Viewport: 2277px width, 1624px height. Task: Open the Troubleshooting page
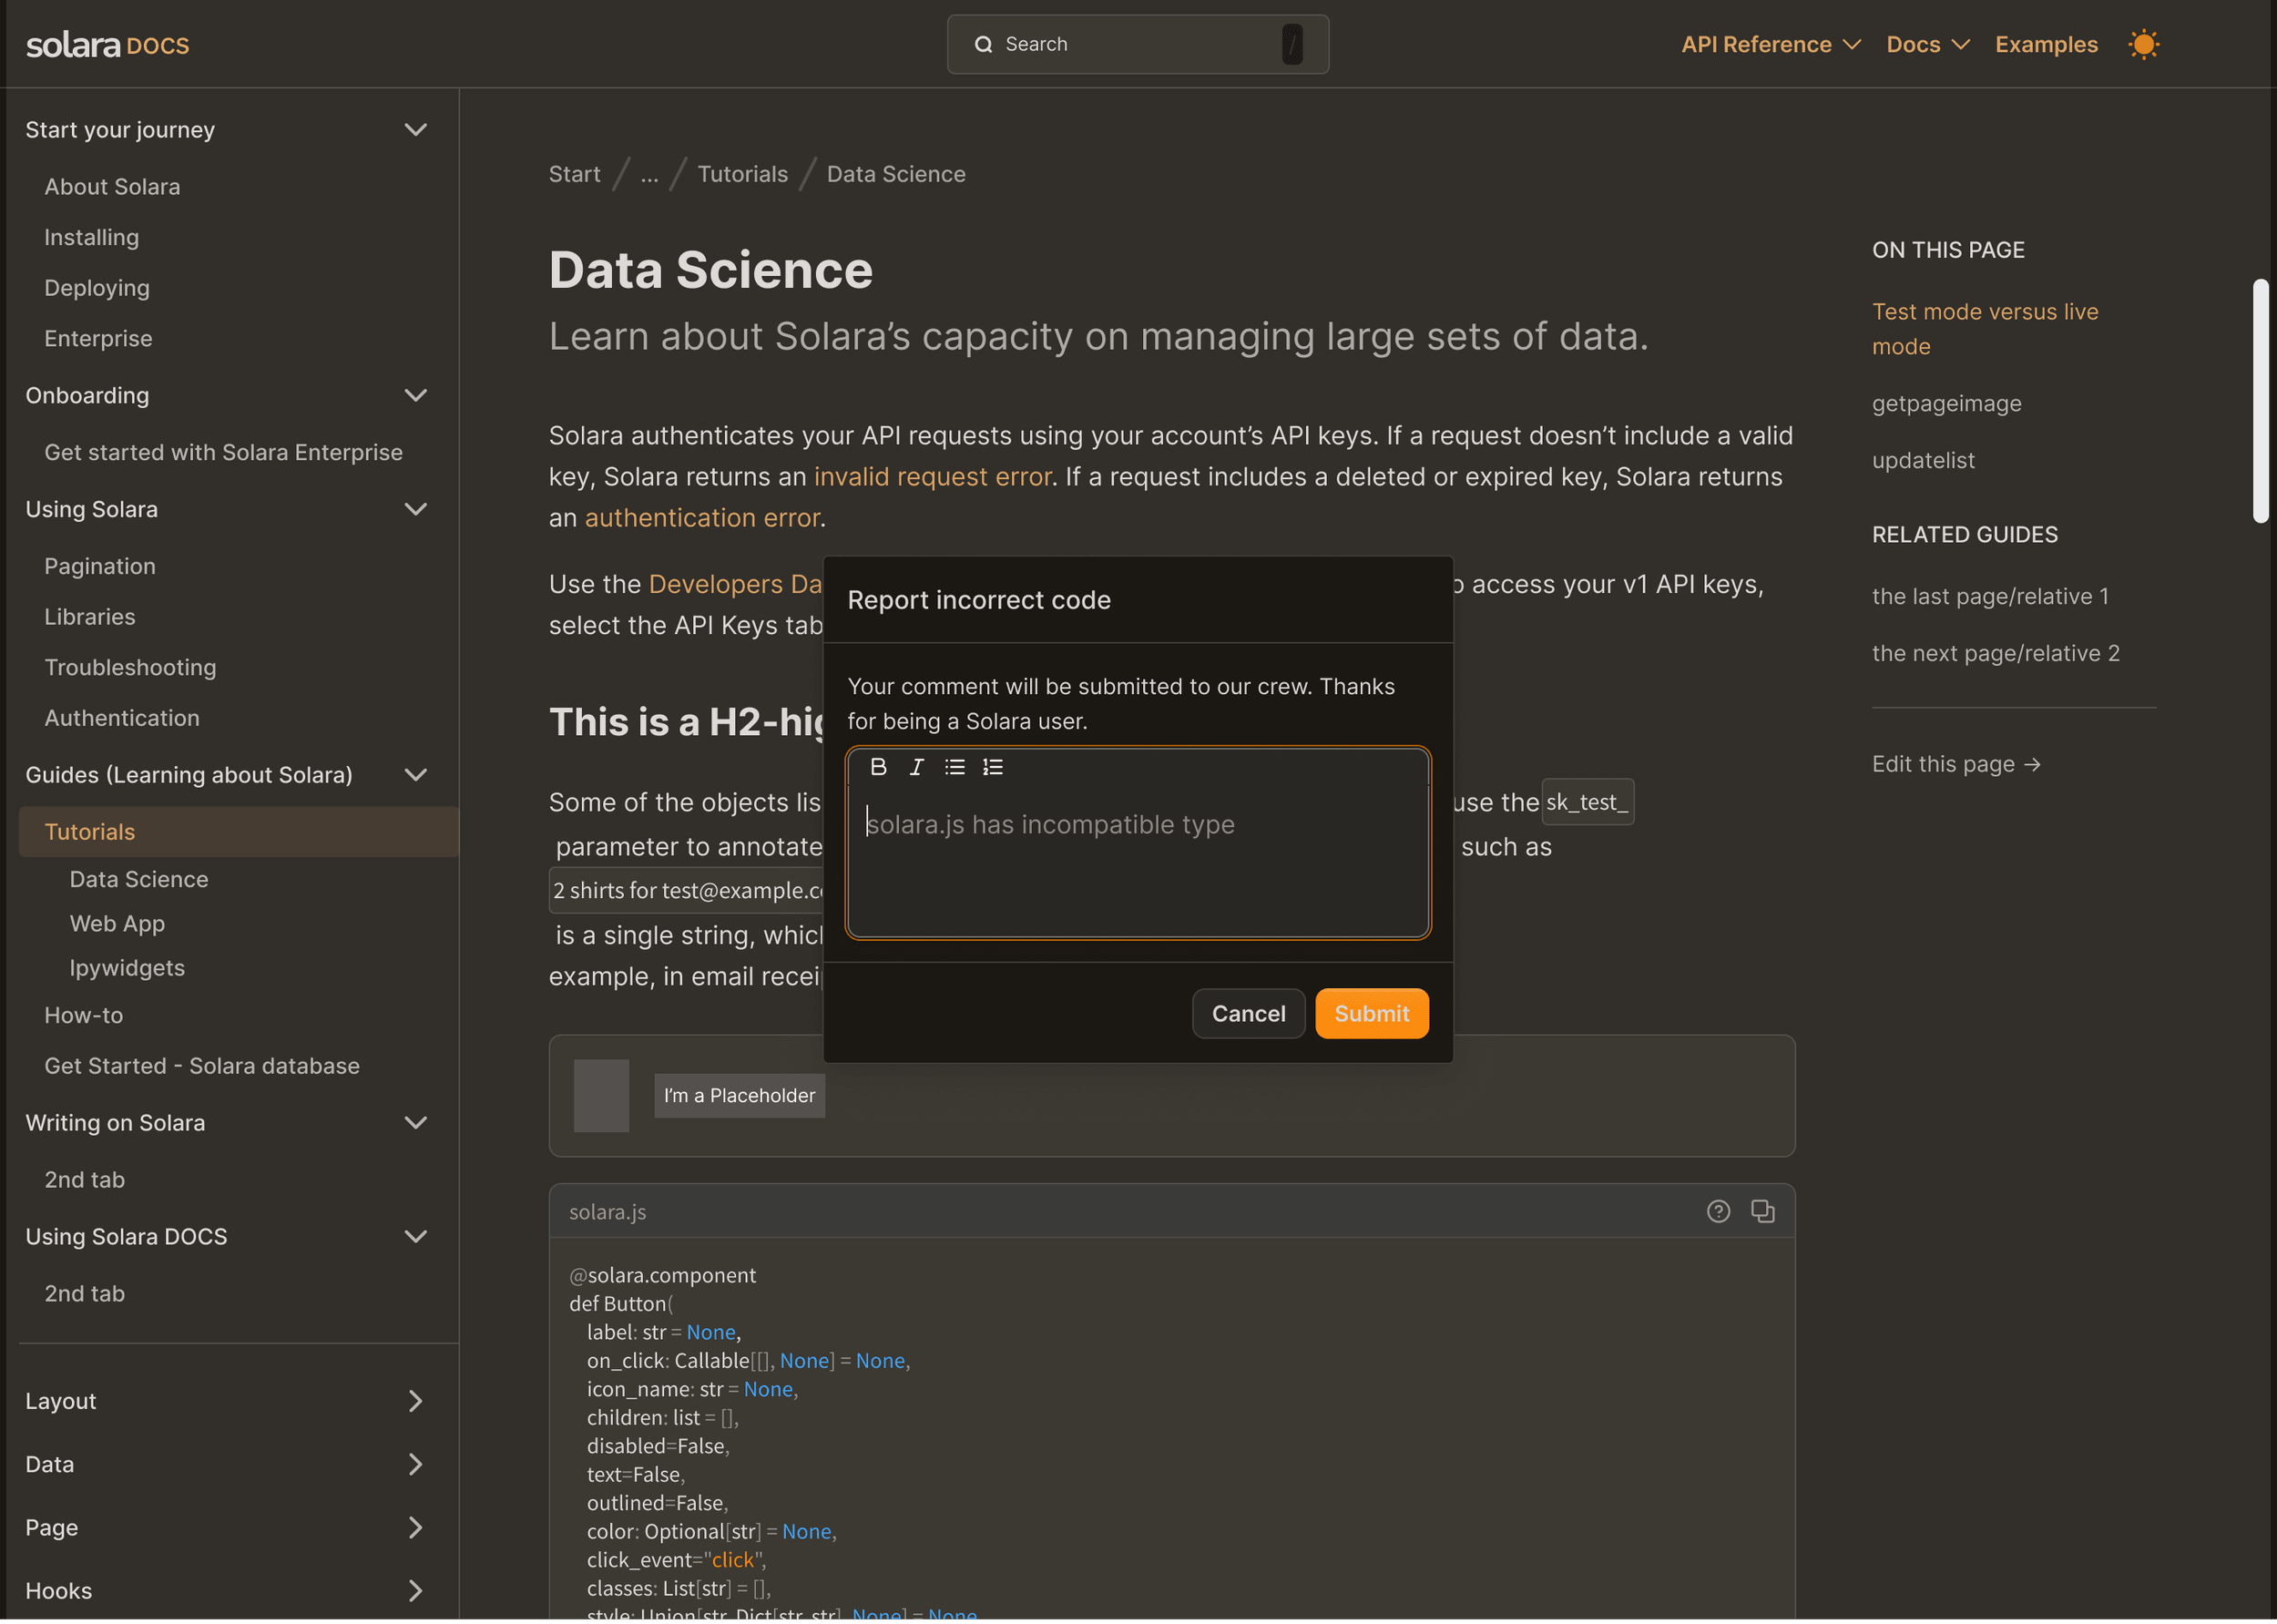click(130, 667)
